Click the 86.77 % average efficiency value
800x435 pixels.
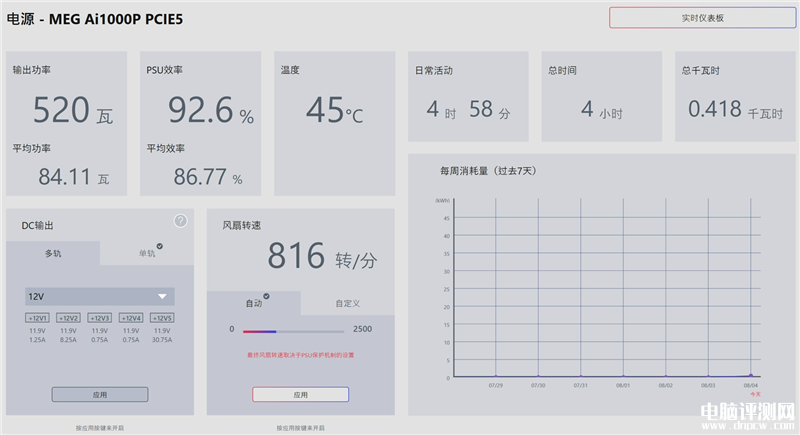coord(208,177)
